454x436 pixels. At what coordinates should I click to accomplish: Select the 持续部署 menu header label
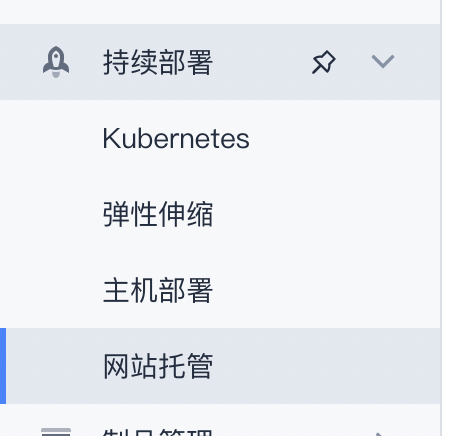(158, 62)
